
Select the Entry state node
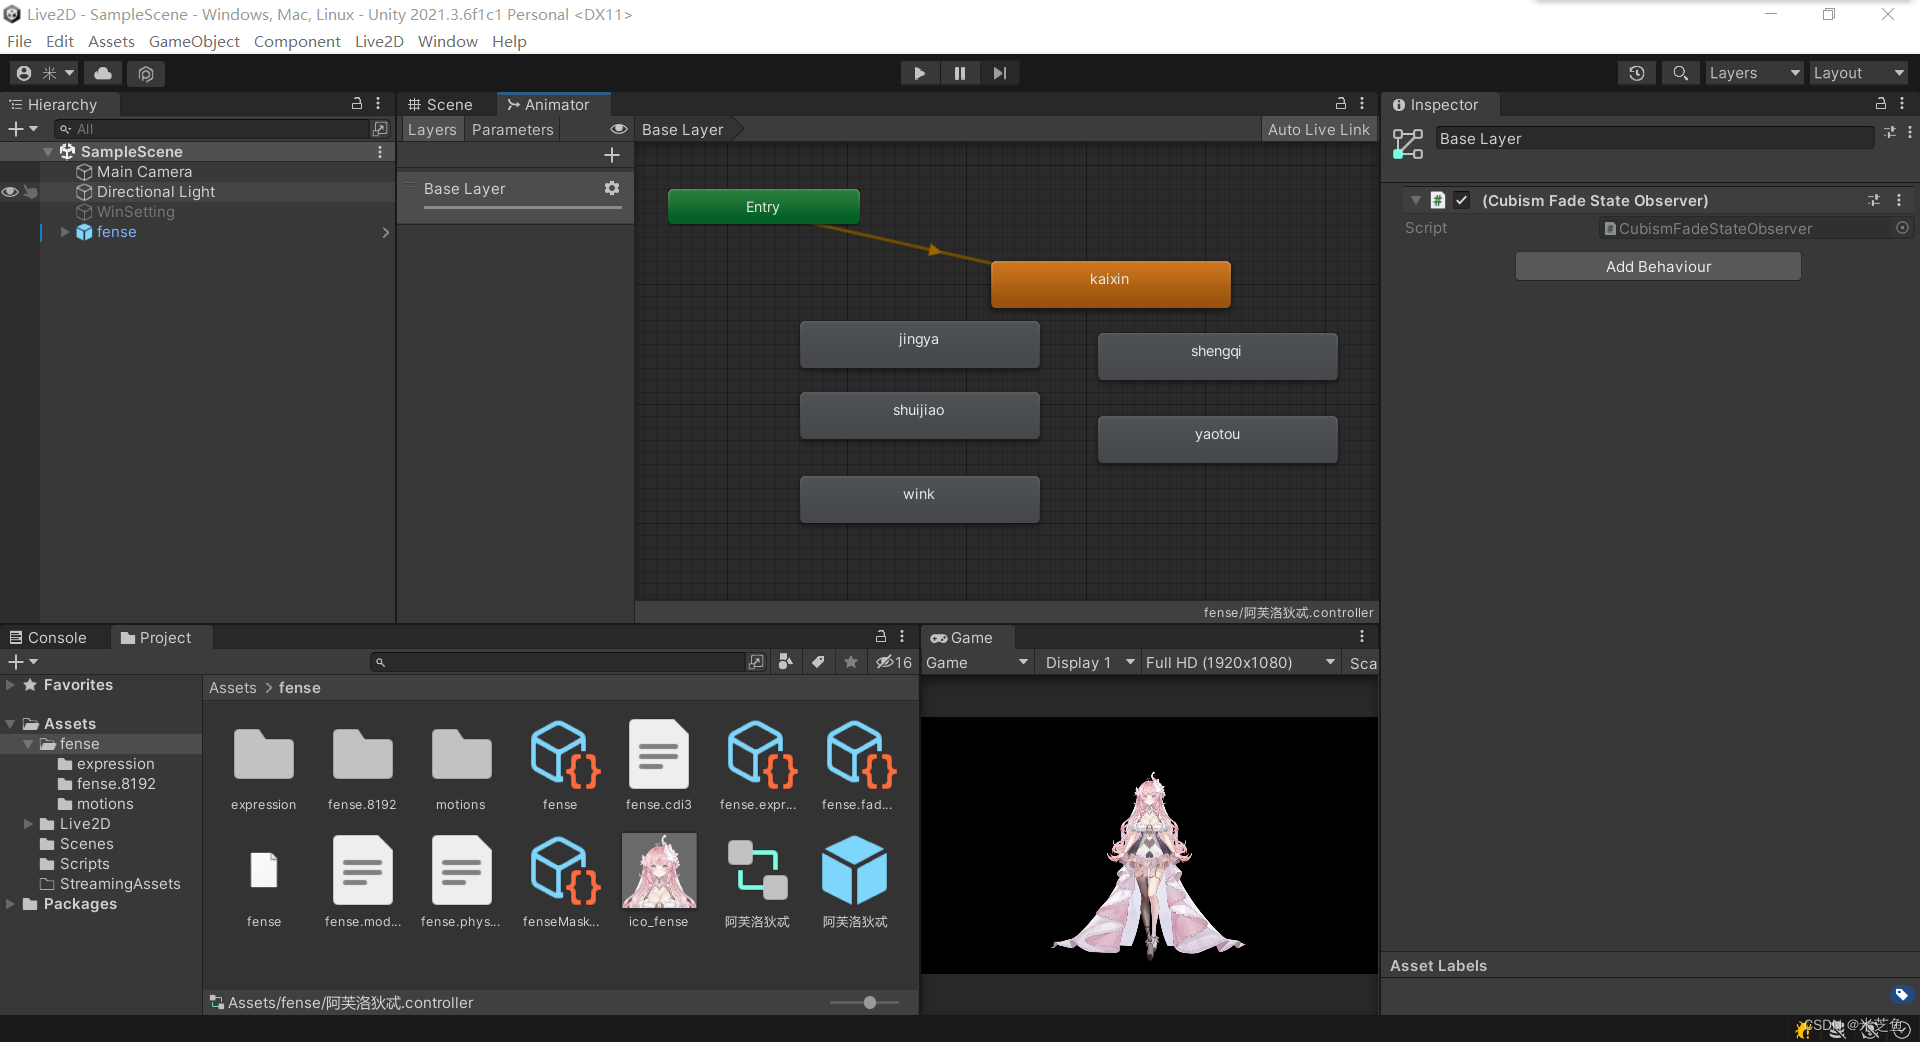click(x=763, y=207)
